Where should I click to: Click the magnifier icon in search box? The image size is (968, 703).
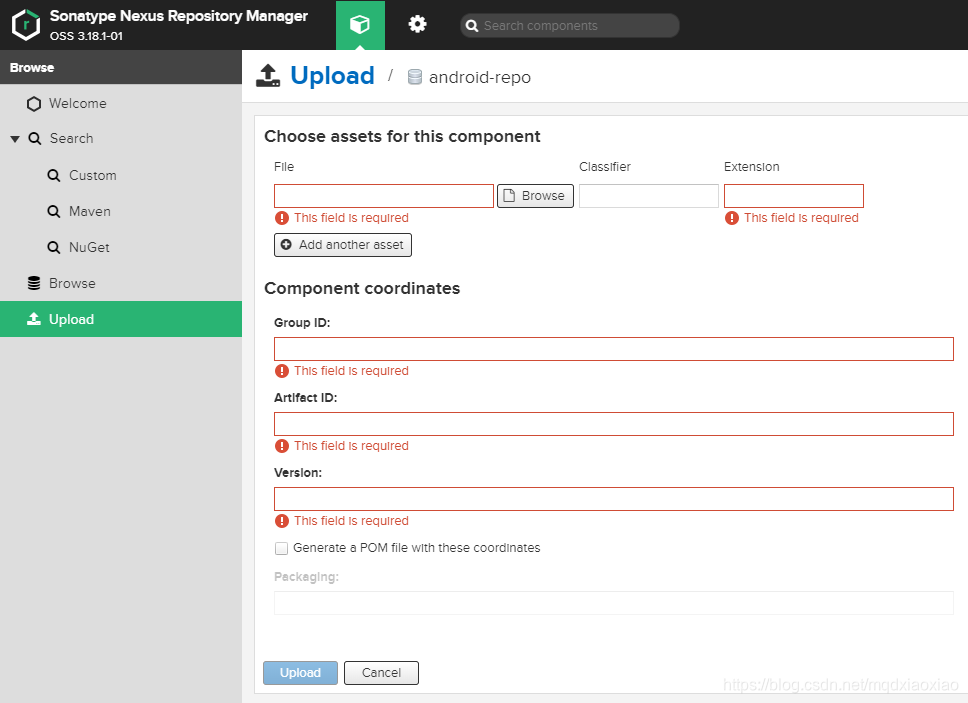pyautogui.click(x=472, y=26)
